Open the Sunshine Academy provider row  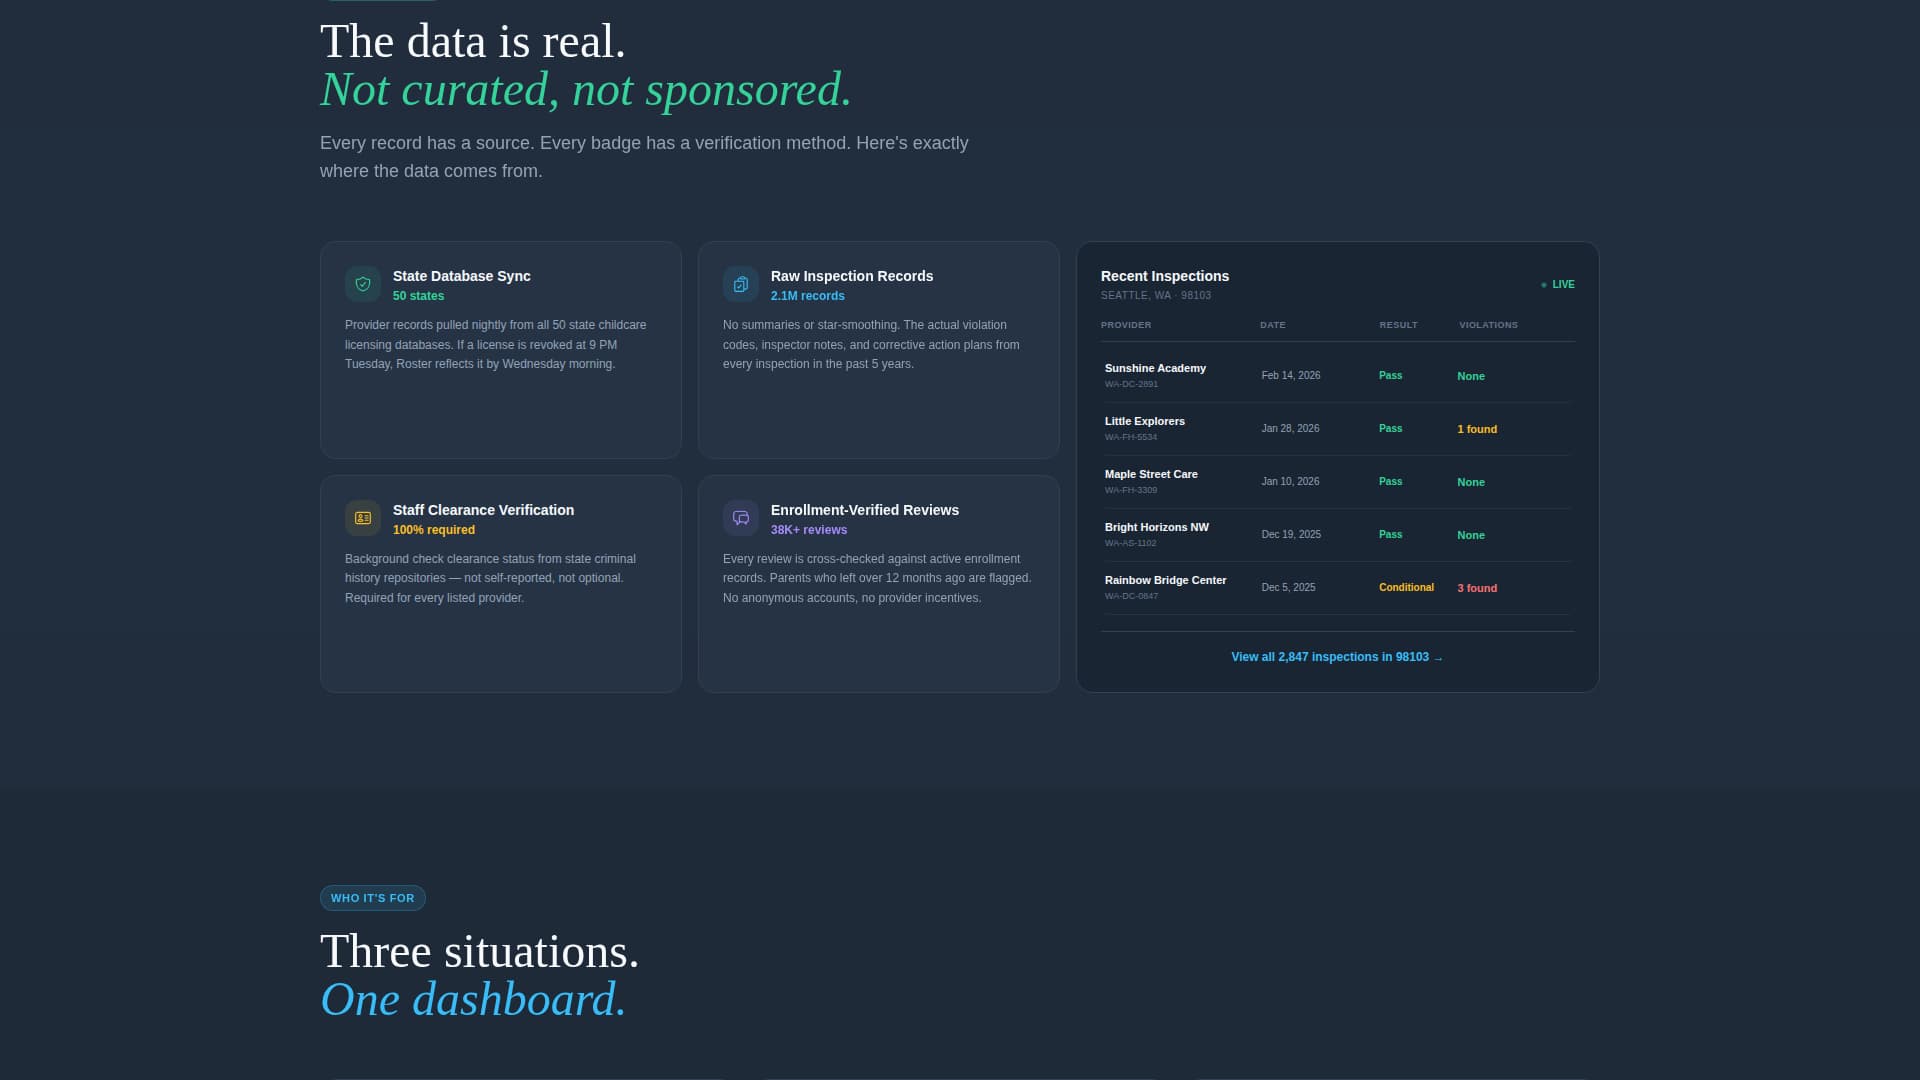[1337, 376]
